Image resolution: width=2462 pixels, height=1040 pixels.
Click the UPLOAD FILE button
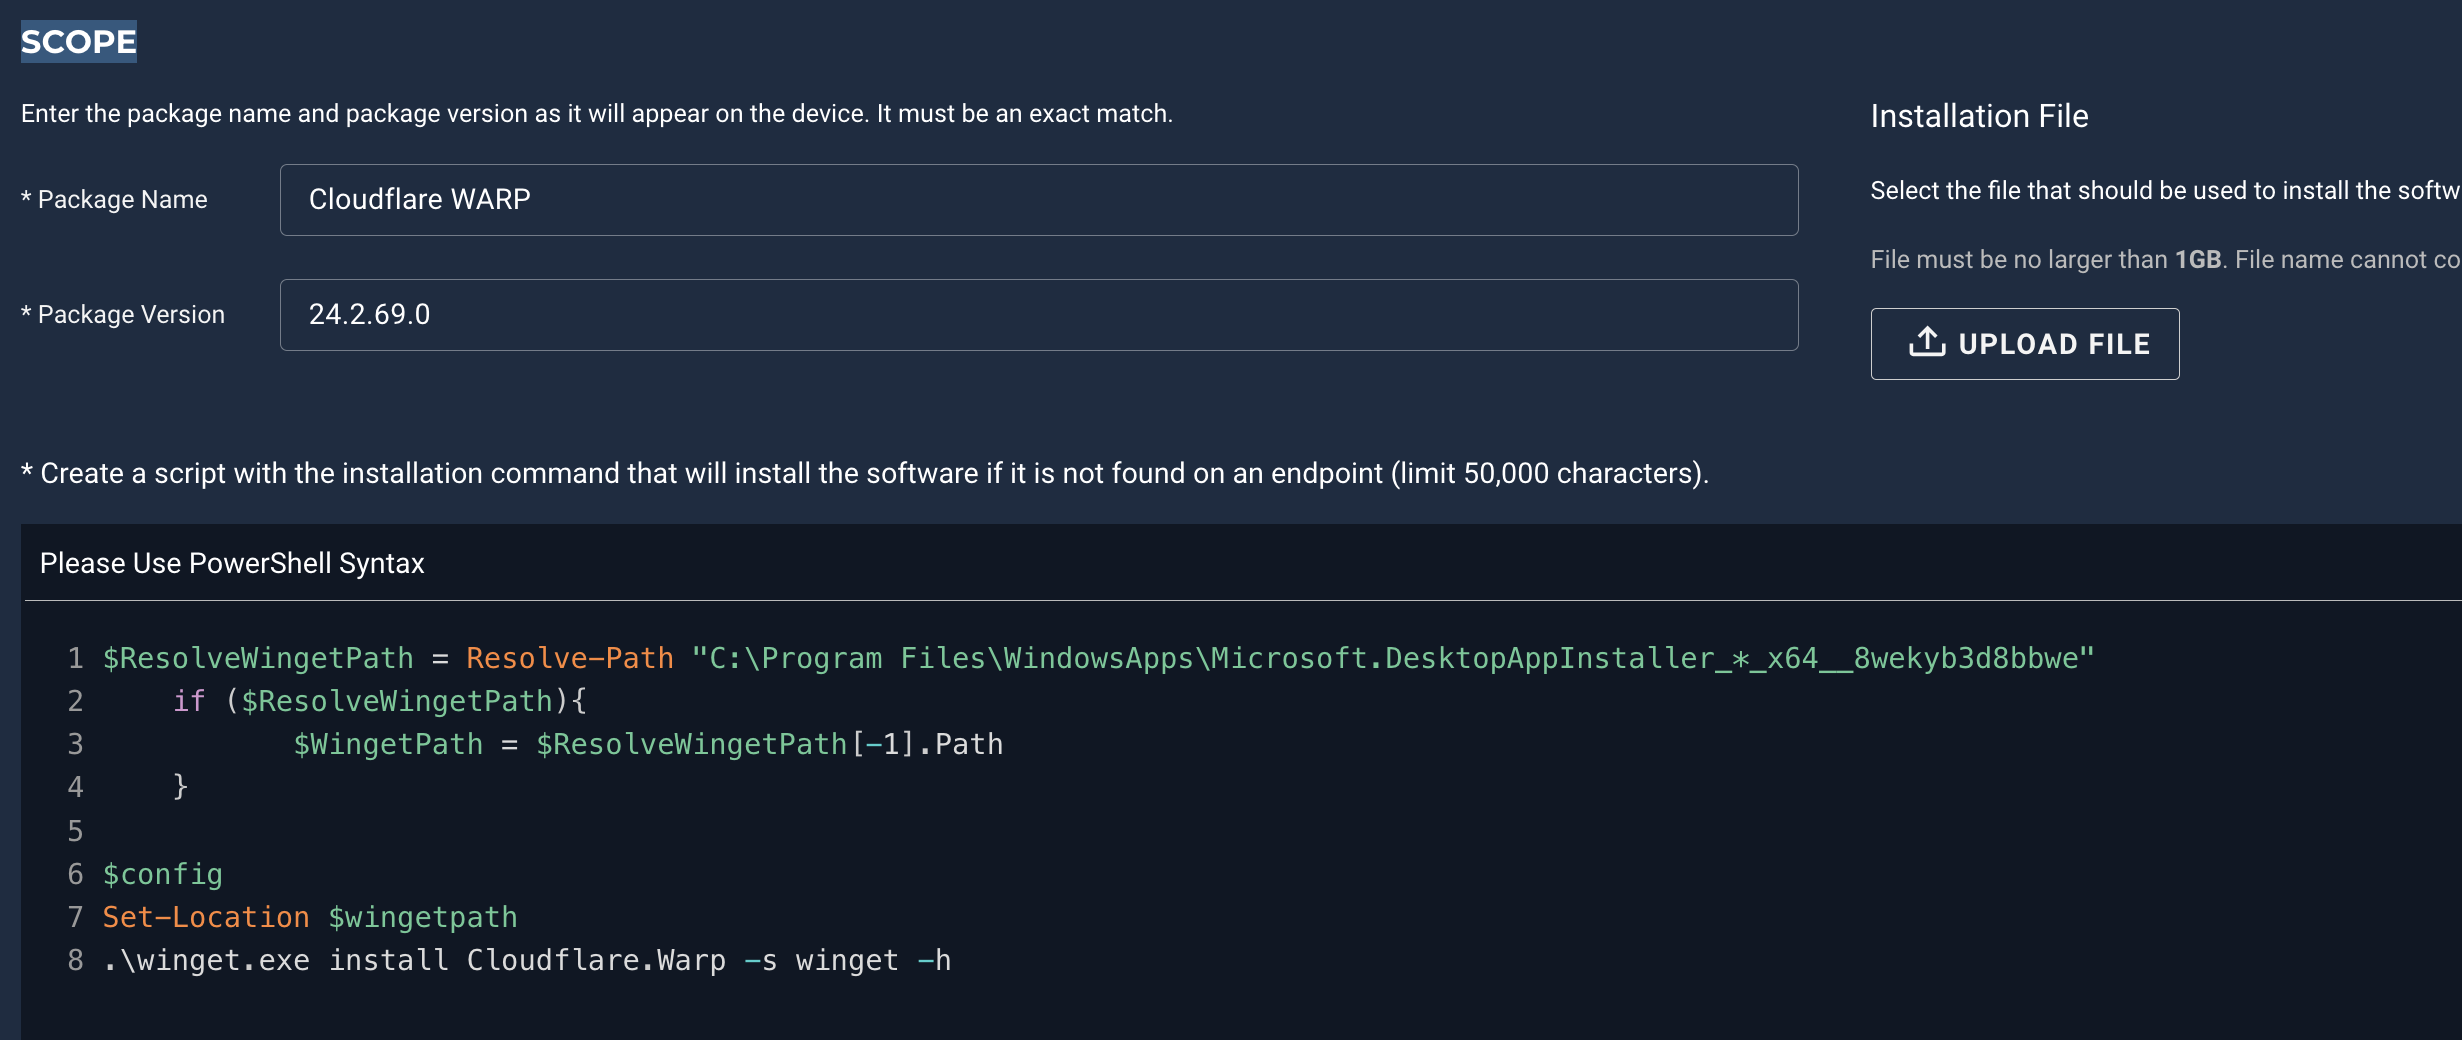pyautogui.click(x=2025, y=344)
